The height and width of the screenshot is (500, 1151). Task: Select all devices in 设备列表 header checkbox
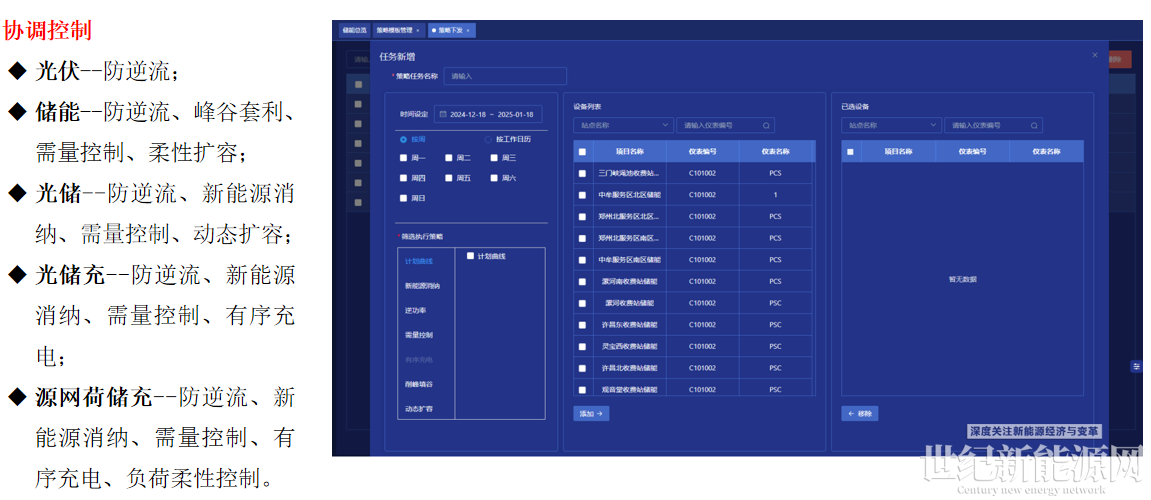[x=583, y=152]
